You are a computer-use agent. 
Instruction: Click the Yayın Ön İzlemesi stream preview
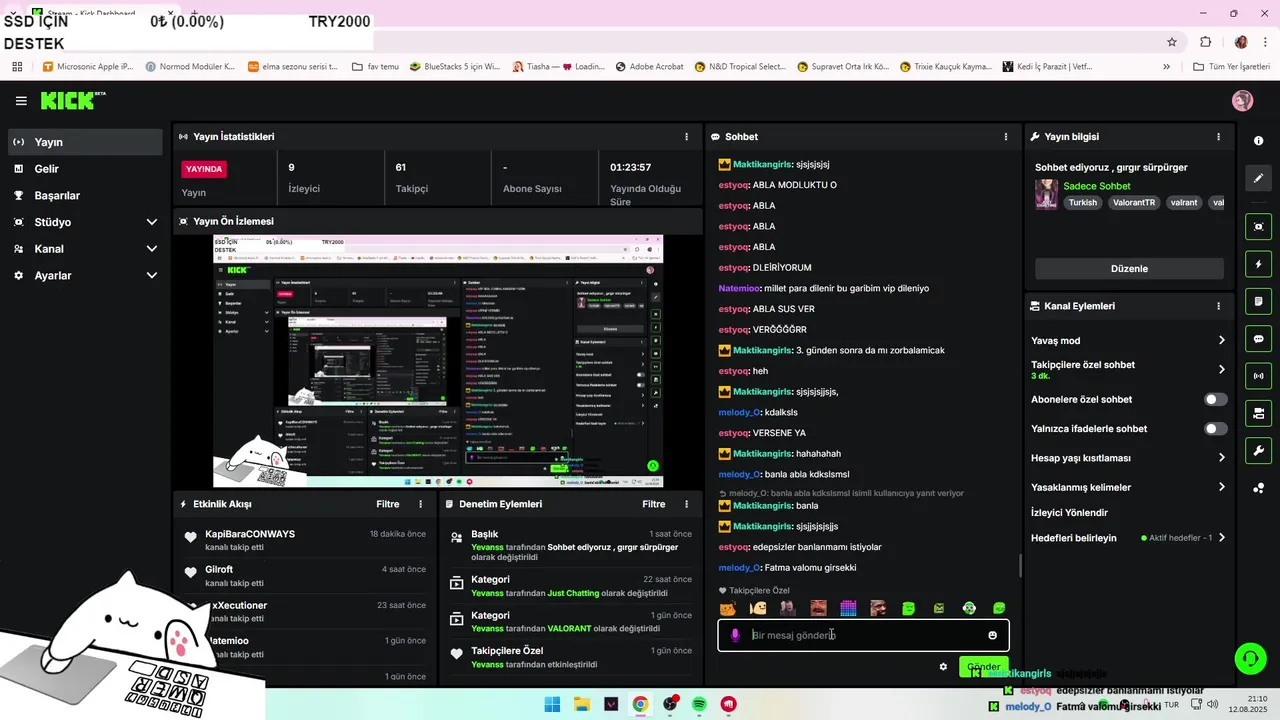438,361
